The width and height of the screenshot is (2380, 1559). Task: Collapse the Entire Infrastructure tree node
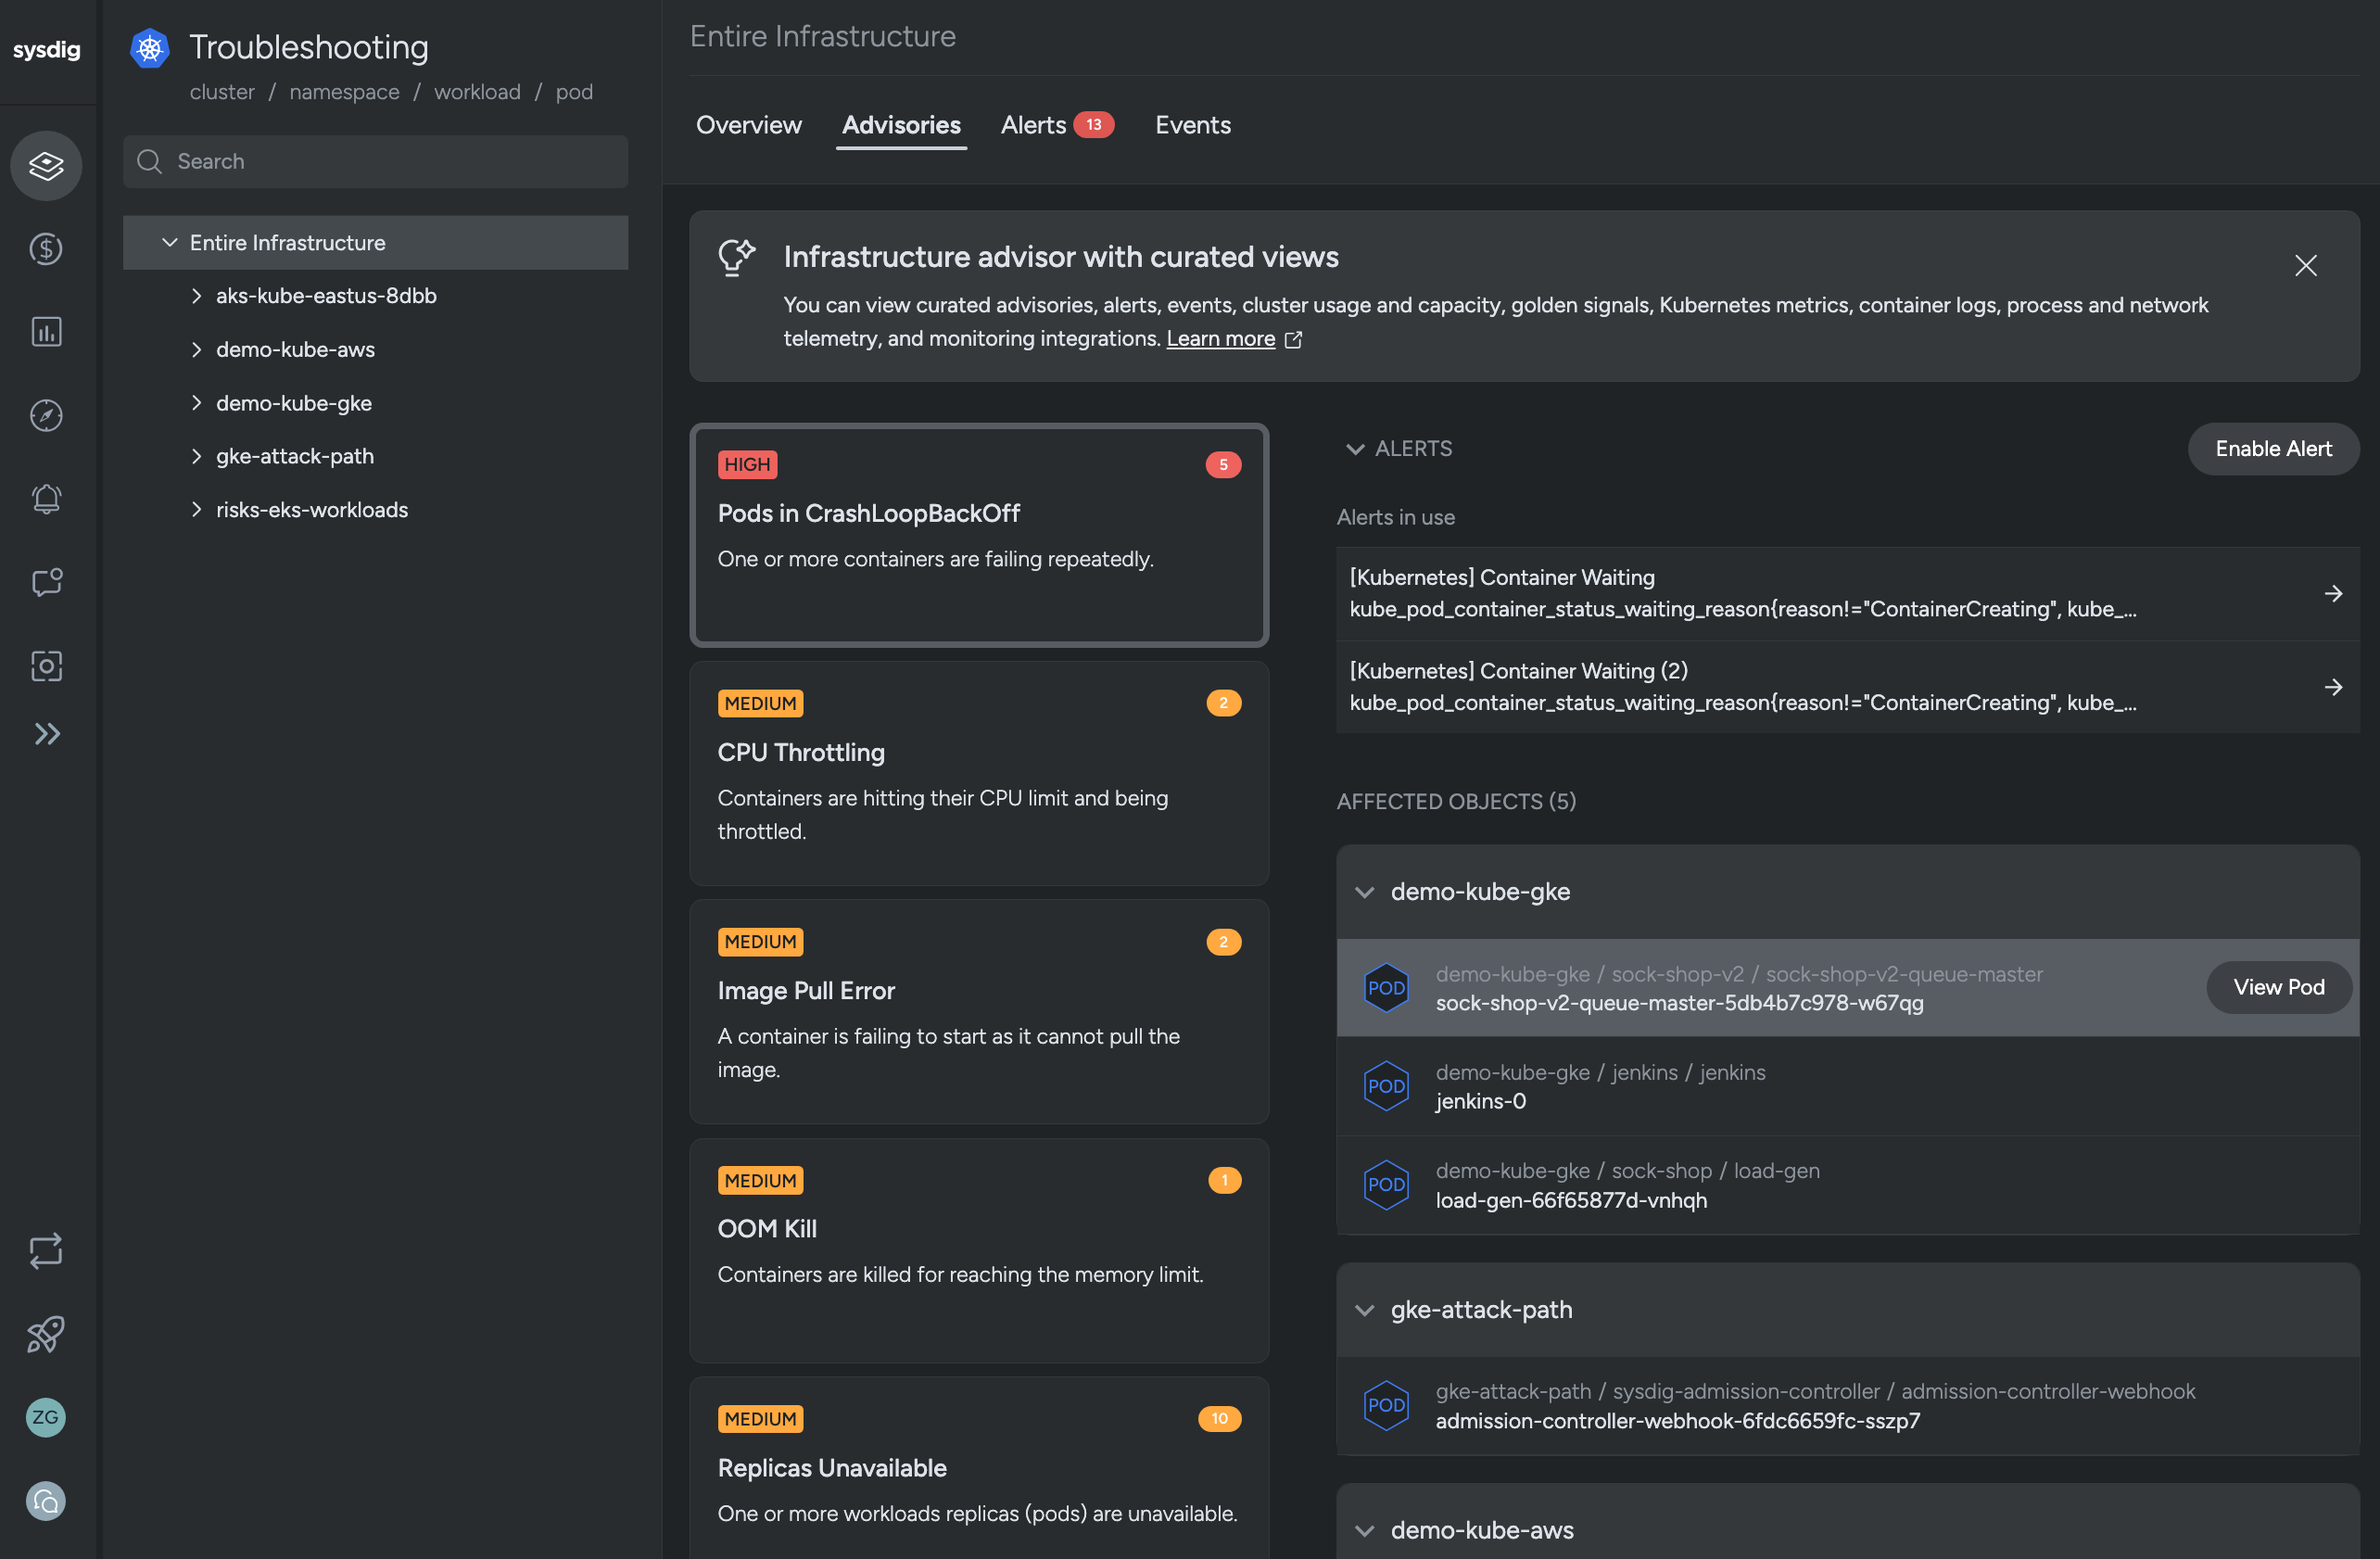170,243
